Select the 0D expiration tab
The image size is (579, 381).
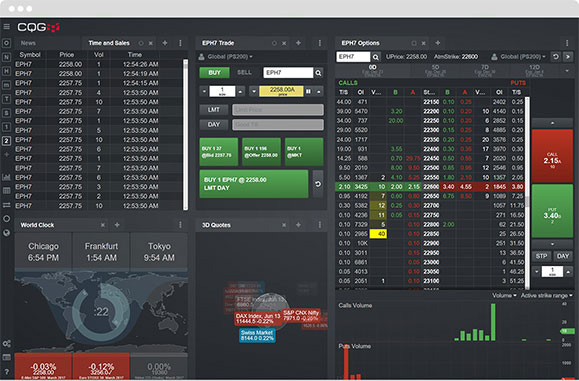(373, 70)
